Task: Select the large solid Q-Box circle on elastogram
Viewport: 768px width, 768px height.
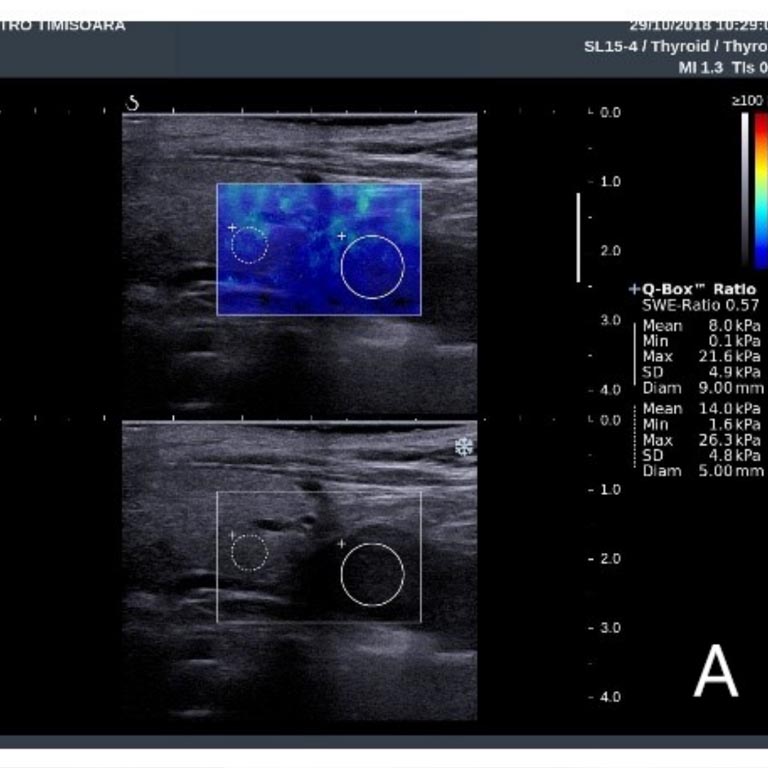Action: [372, 267]
